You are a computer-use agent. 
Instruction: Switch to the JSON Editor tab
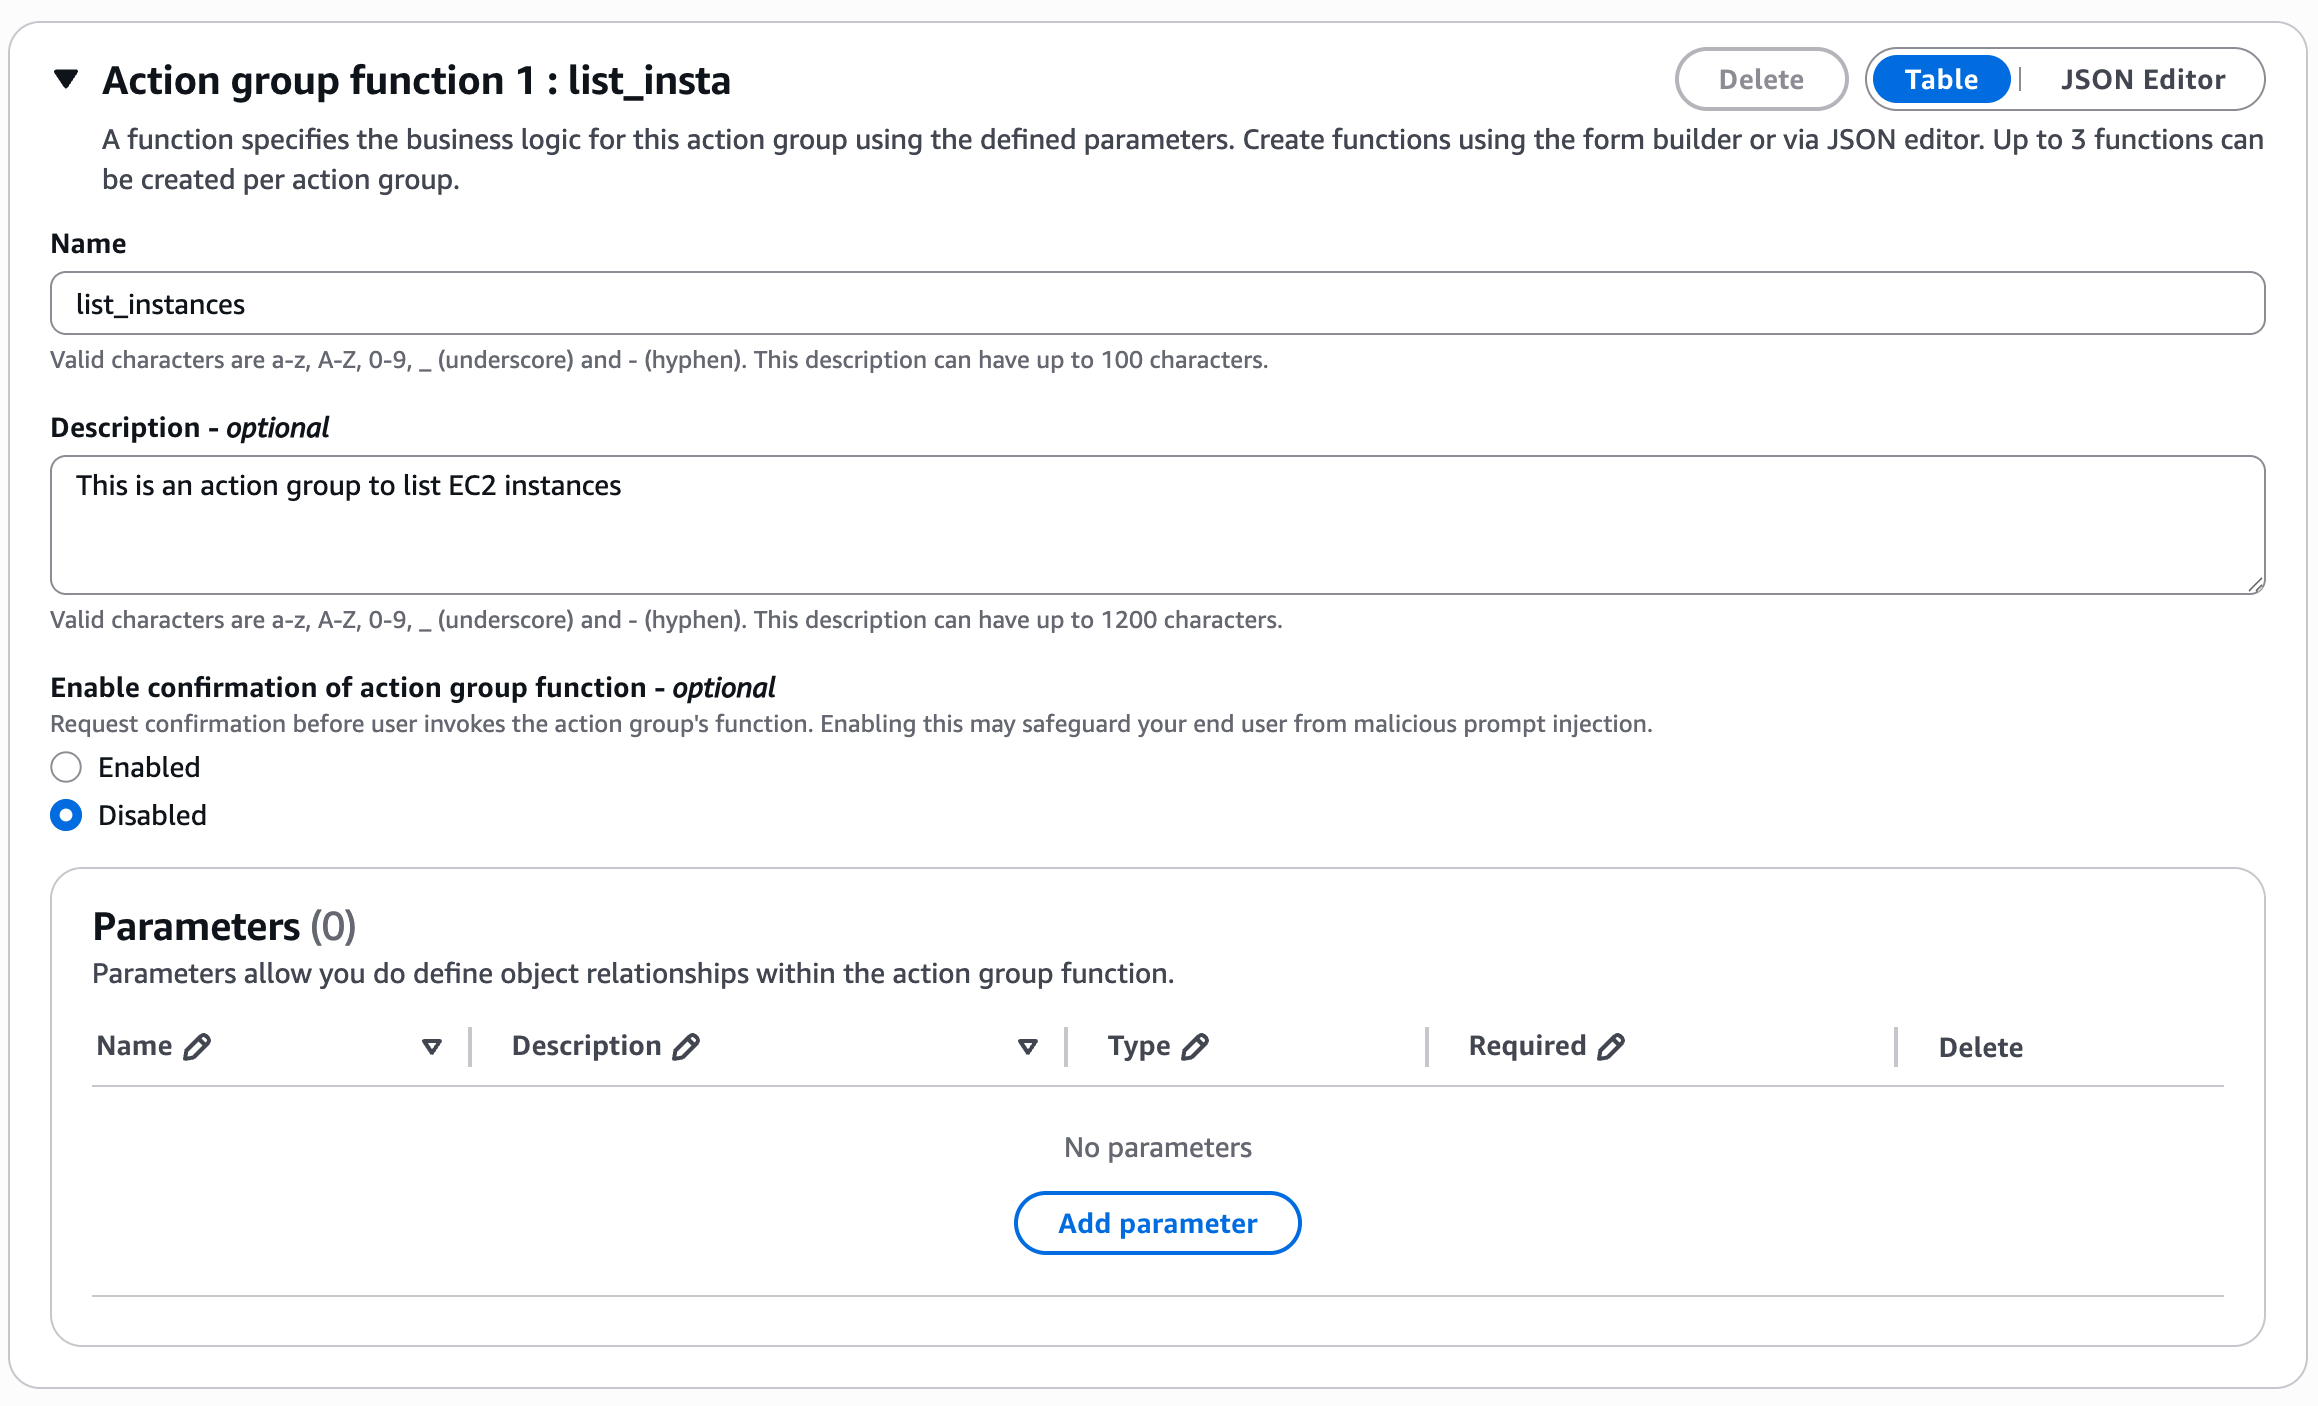coord(2142,79)
